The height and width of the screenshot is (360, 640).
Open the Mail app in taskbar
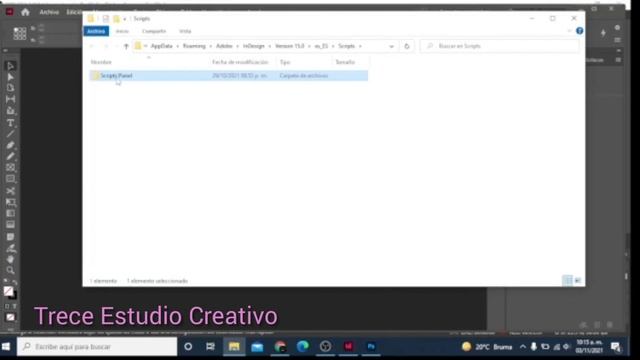[257, 347]
